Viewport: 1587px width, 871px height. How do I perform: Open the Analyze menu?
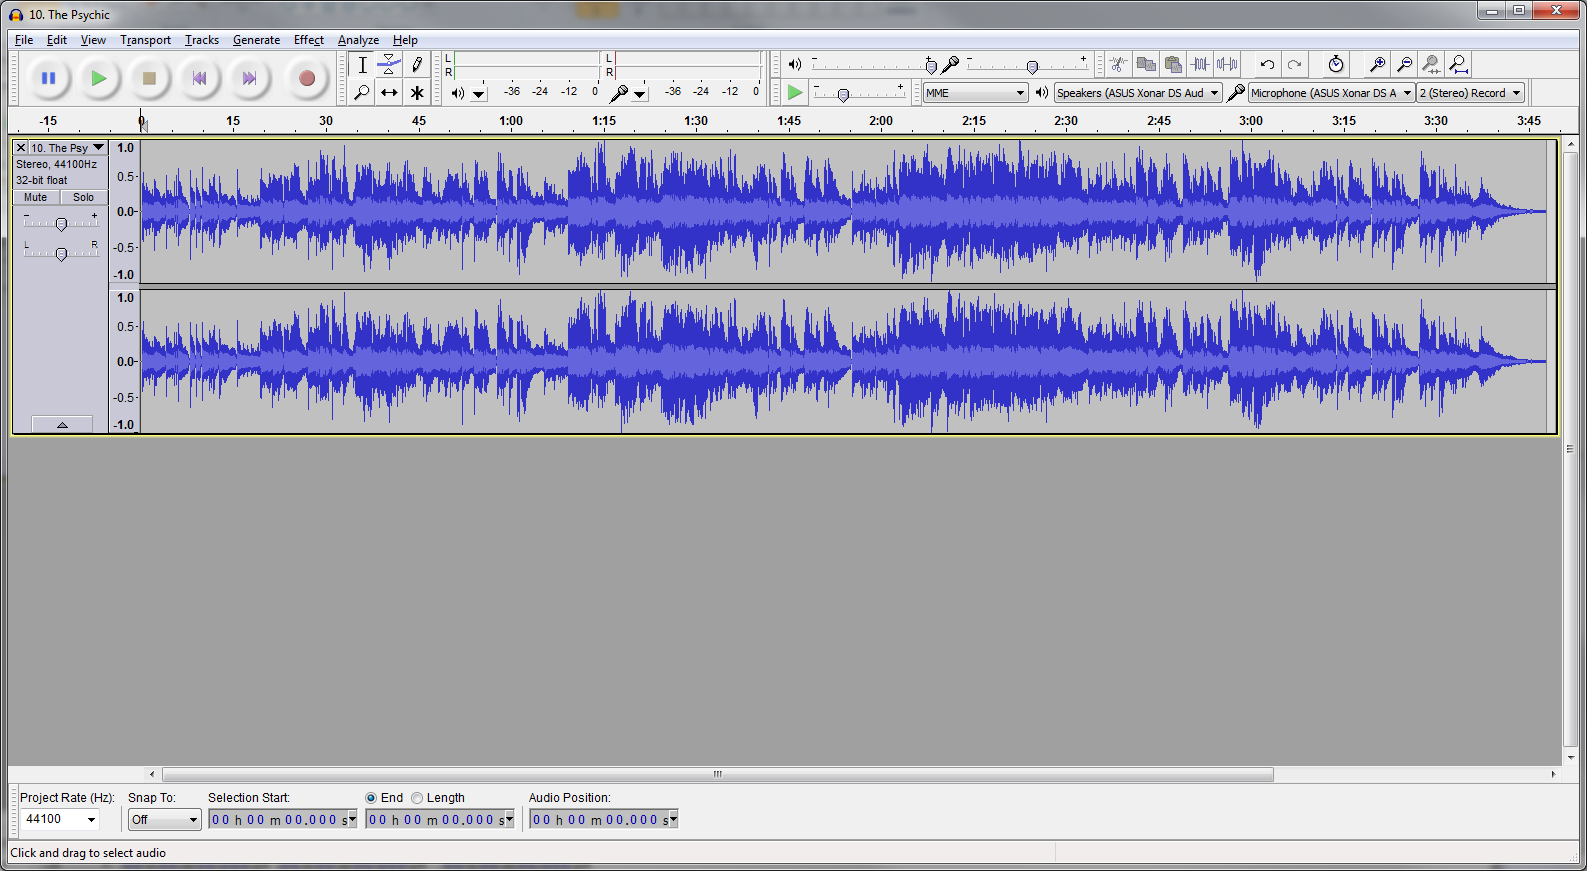pyautogui.click(x=358, y=40)
